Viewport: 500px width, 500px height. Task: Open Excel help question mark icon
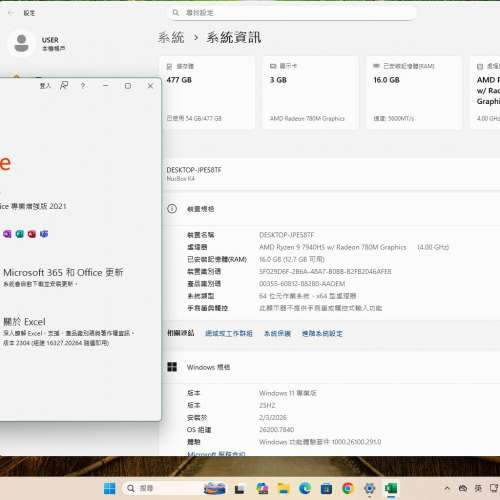click(83, 86)
